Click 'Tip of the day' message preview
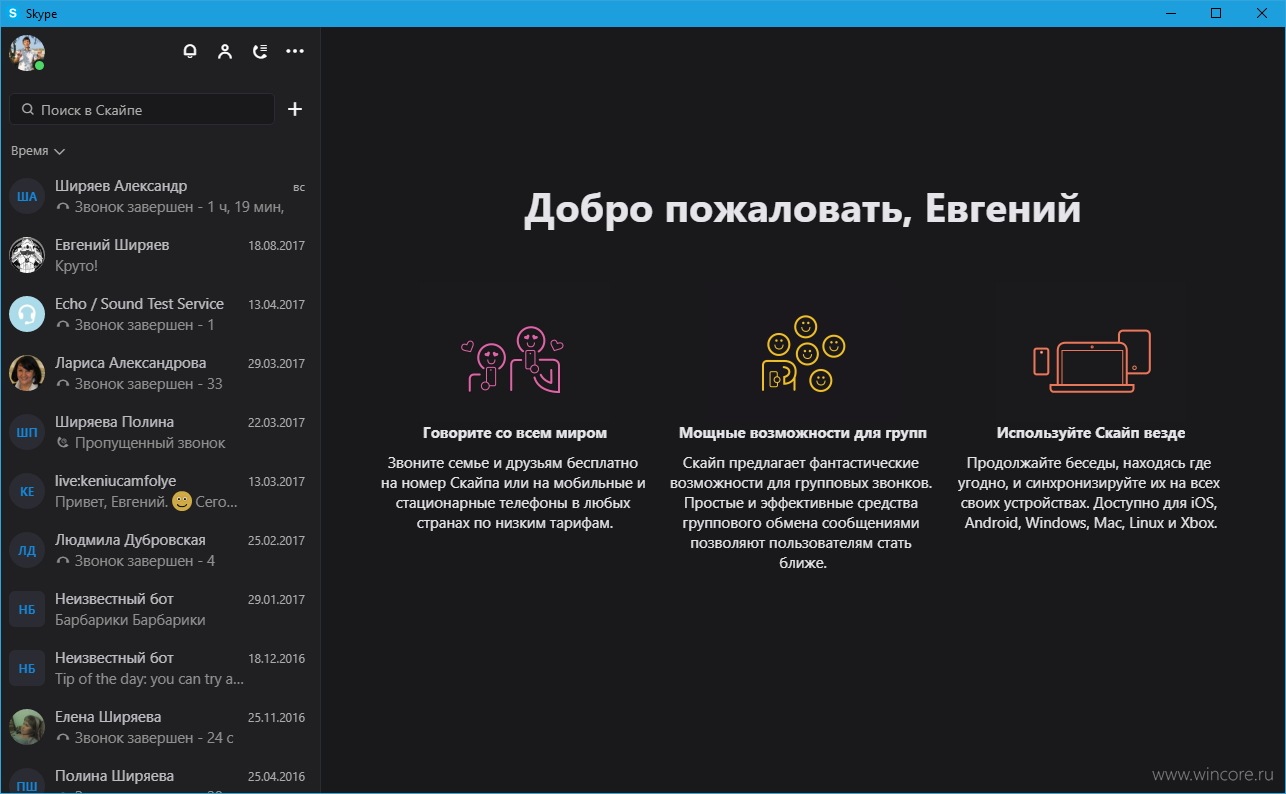The image size is (1286, 794). pos(149,679)
